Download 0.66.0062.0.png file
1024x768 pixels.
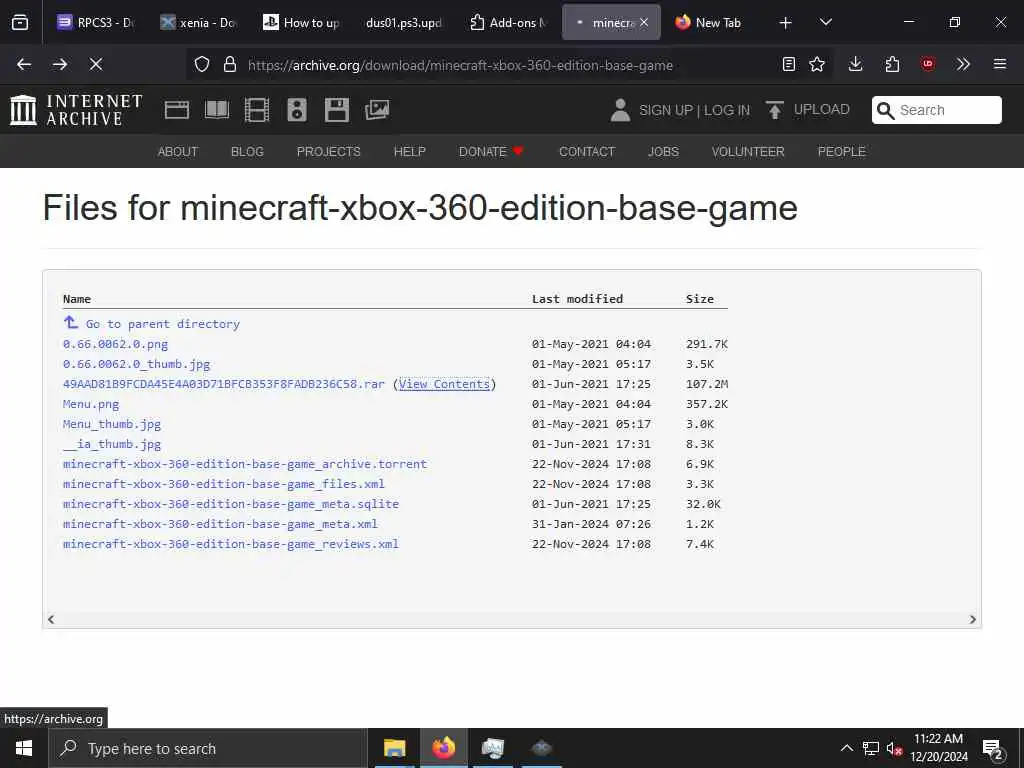pyautogui.click(x=115, y=344)
